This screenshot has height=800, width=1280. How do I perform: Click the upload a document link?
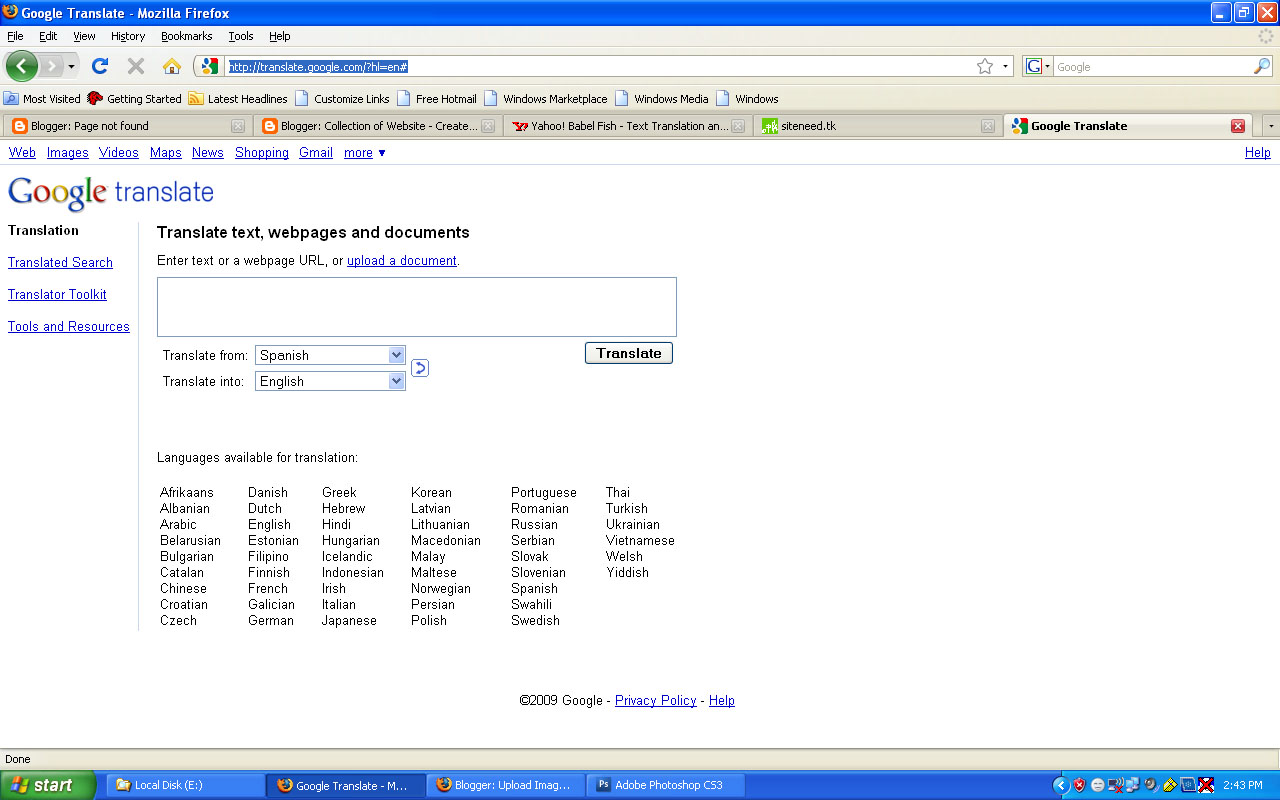tap(402, 261)
